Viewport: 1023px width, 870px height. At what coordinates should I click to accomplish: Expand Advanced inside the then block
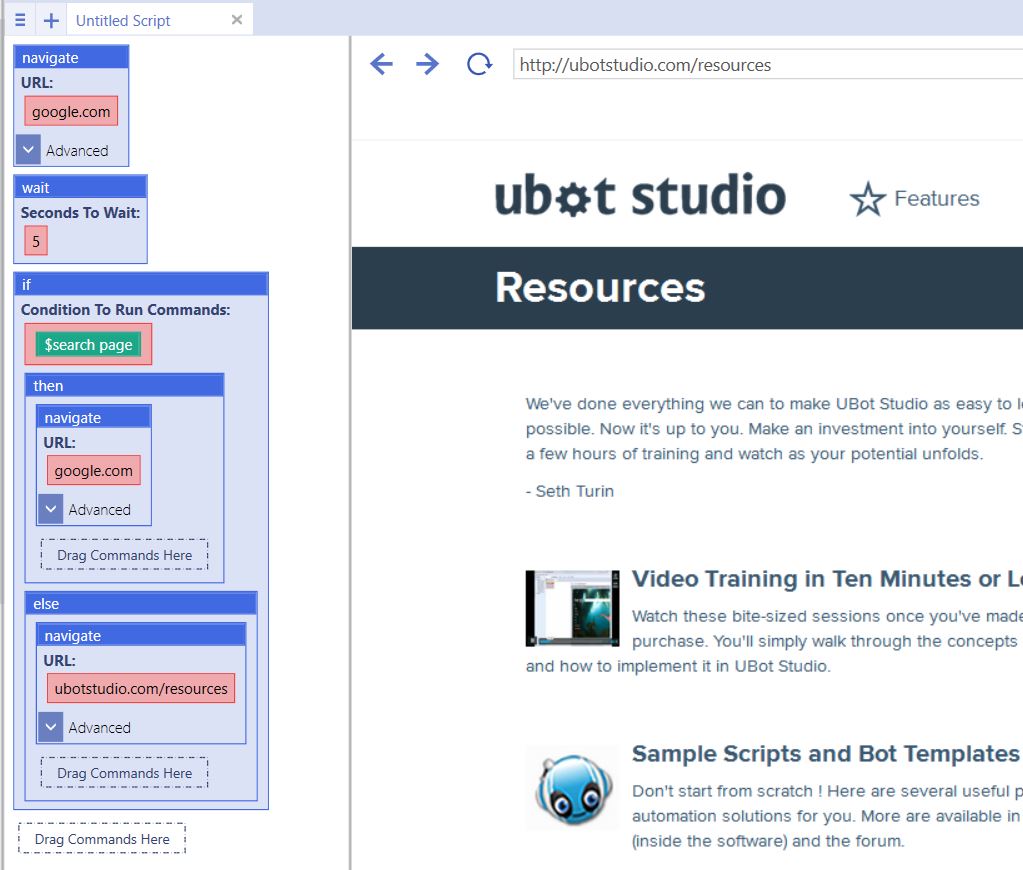[51, 509]
